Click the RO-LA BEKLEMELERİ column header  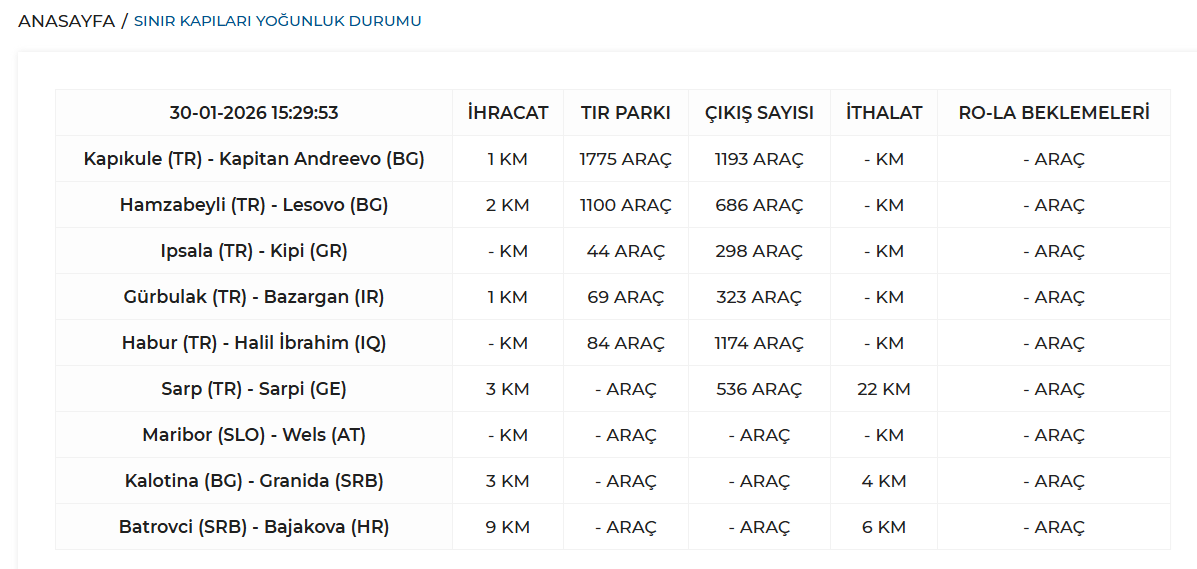pos(1054,113)
